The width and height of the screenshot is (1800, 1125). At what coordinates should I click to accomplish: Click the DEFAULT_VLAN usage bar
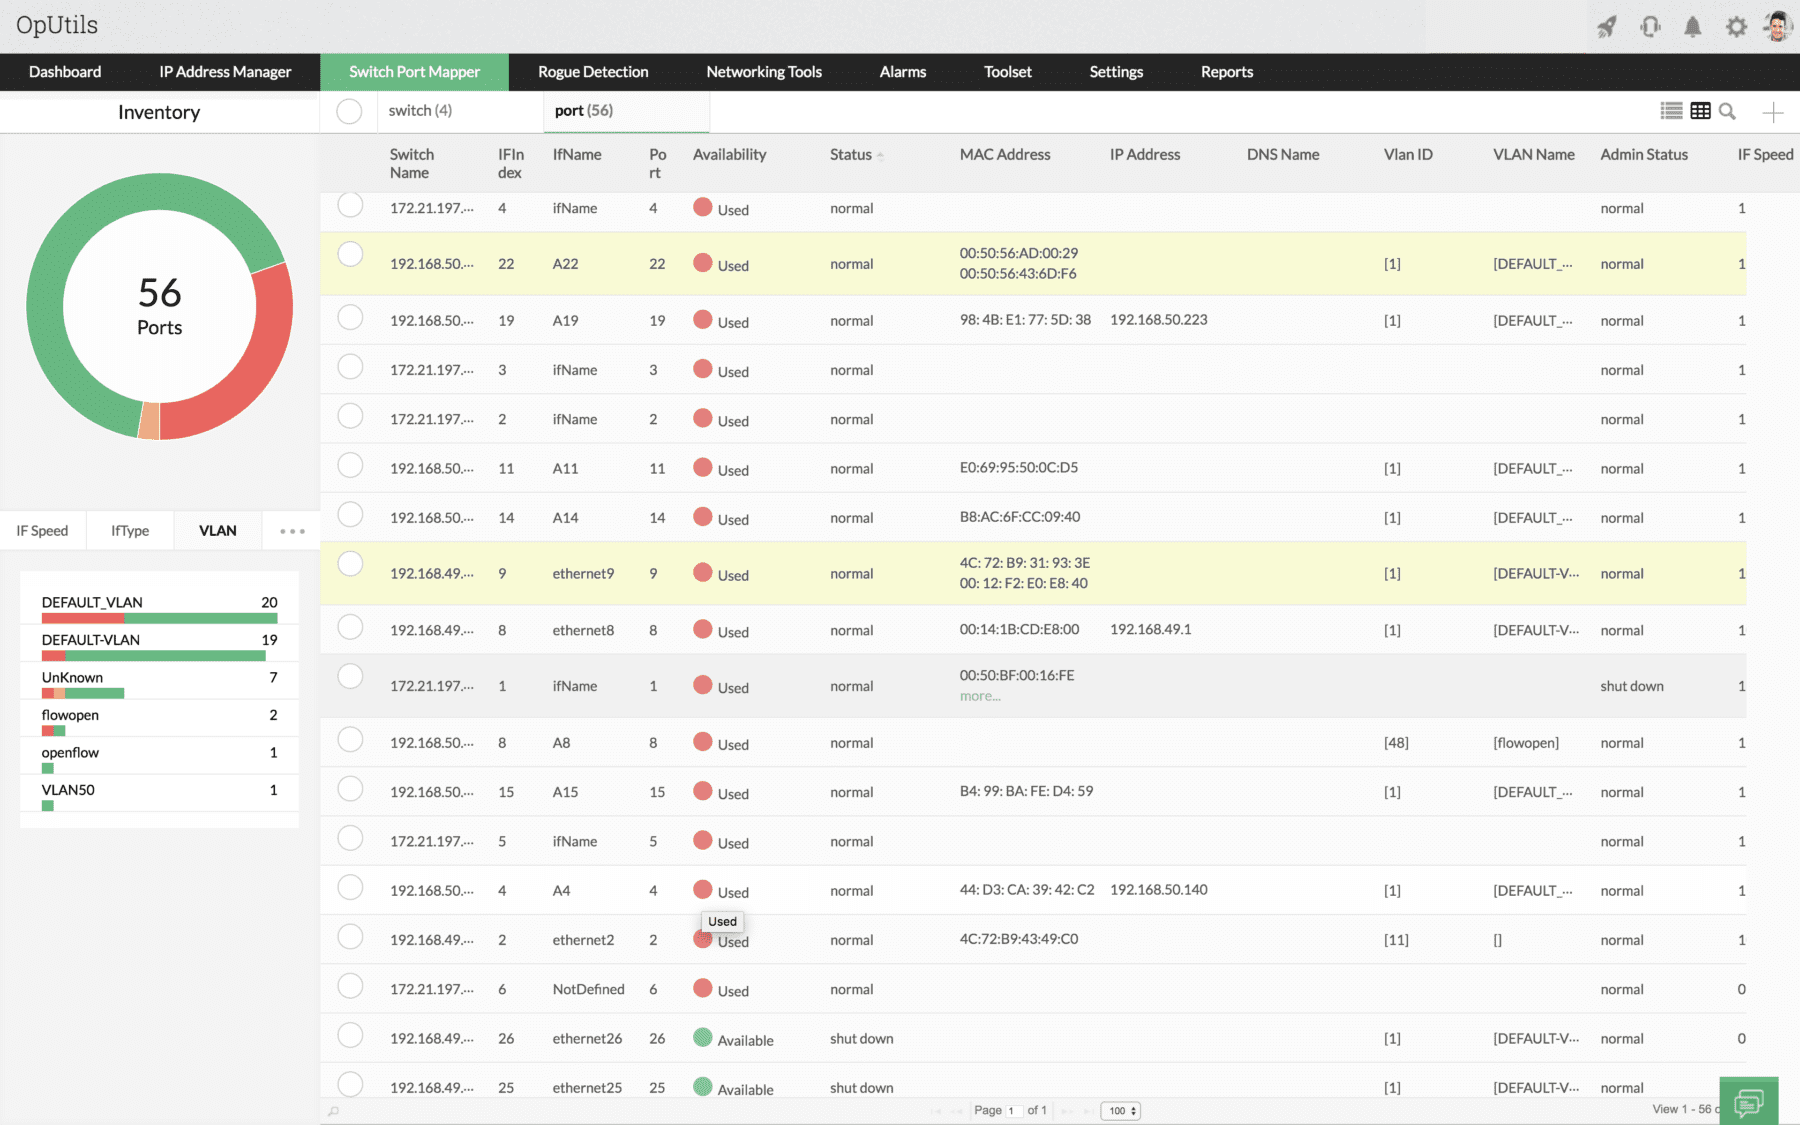159,618
